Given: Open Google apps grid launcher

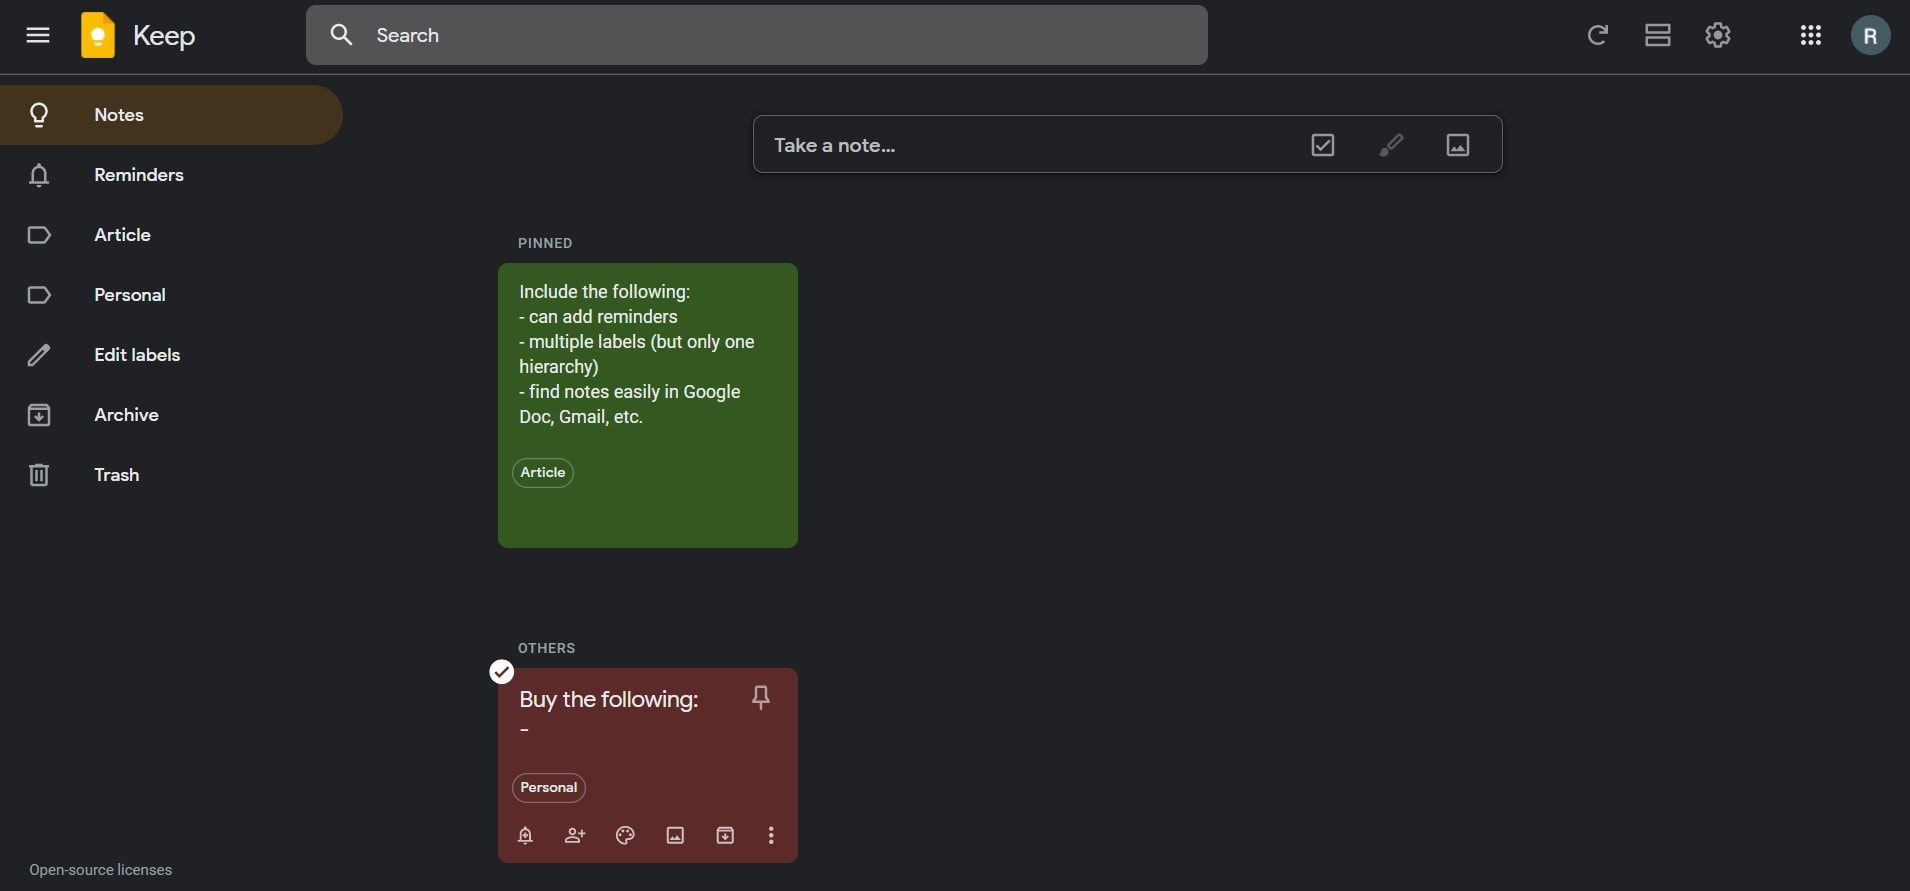Looking at the screenshot, I should [1810, 35].
